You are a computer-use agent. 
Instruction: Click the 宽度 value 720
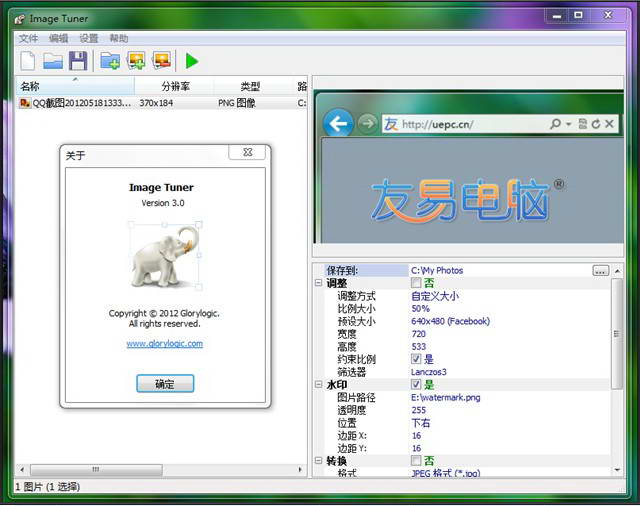pos(419,334)
